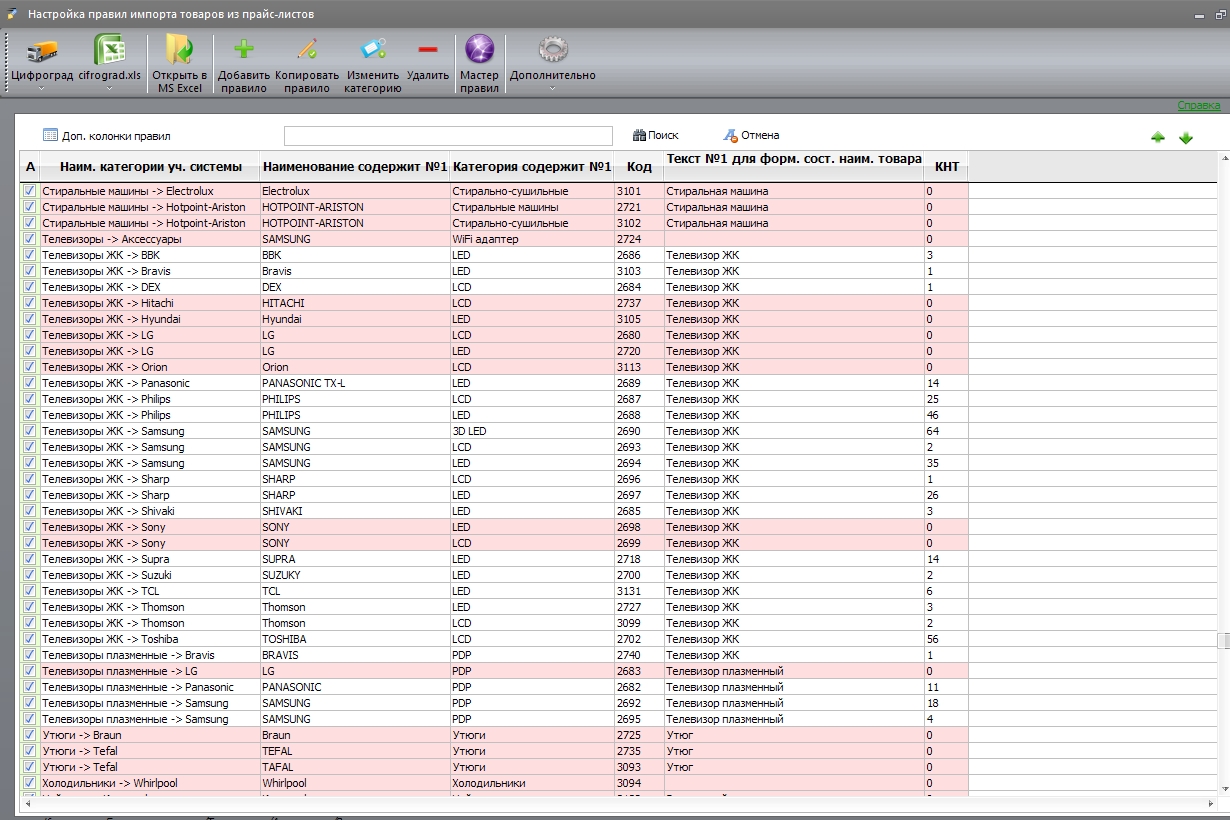
Task: Toggle checkbox for Телевизоры ЖК -> Toshiba row
Action: pyautogui.click(x=30, y=639)
